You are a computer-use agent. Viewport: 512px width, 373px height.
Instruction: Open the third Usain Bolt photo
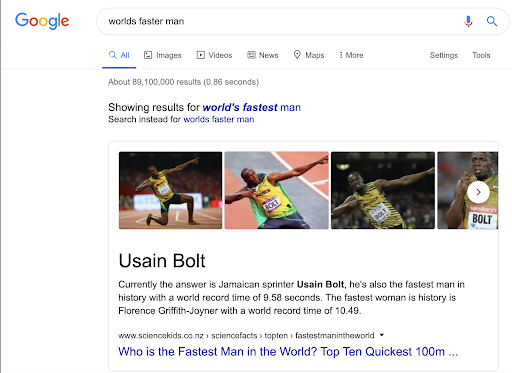tap(383, 190)
